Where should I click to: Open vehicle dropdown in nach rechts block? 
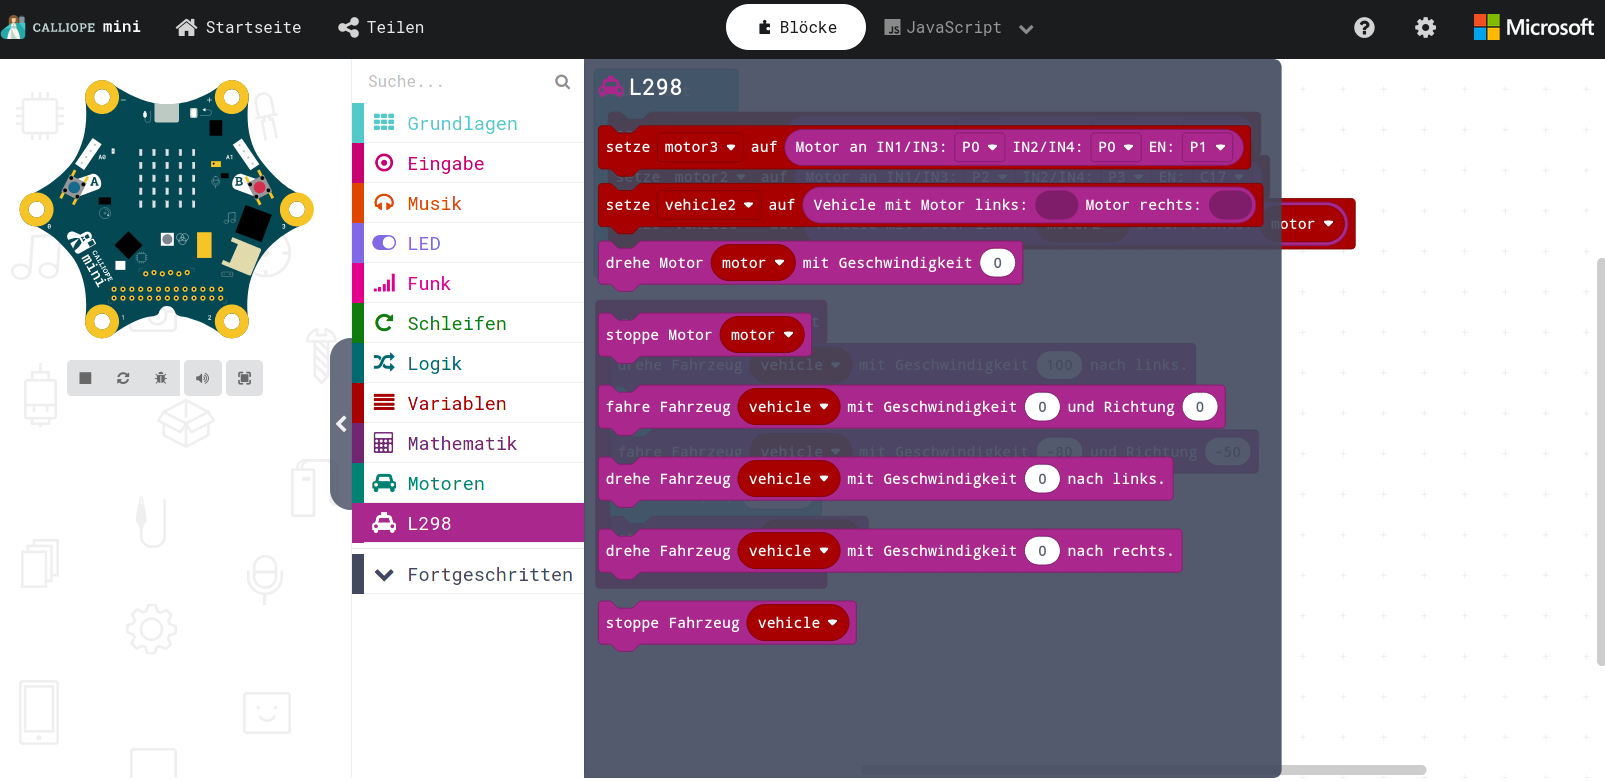tap(789, 551)
